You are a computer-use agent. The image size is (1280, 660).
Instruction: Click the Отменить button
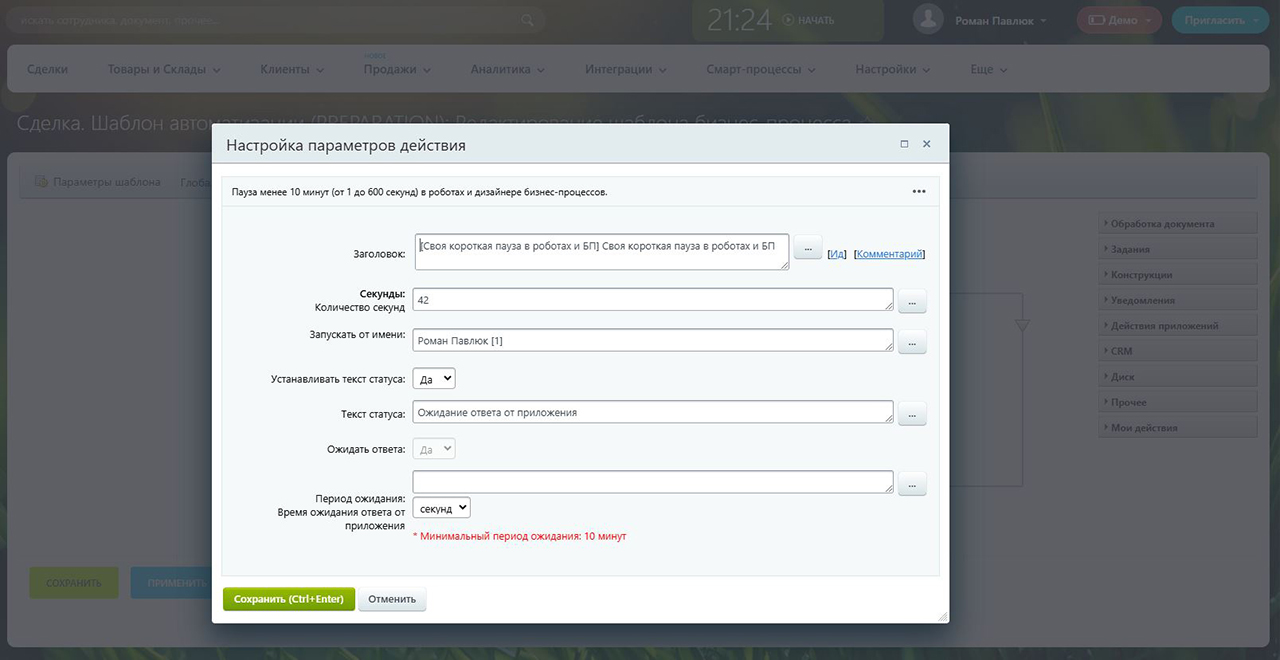392,599
